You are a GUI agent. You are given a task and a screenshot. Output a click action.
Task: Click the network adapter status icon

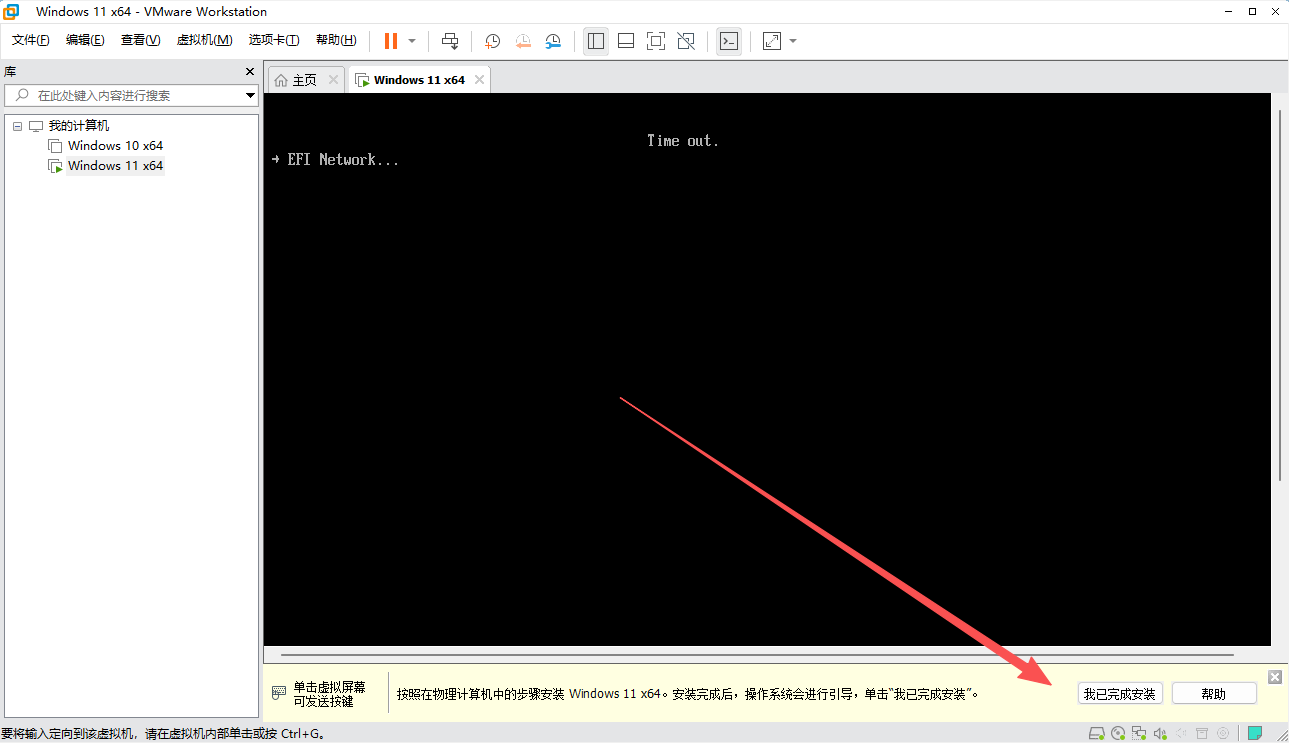[x=1141, y=733]
